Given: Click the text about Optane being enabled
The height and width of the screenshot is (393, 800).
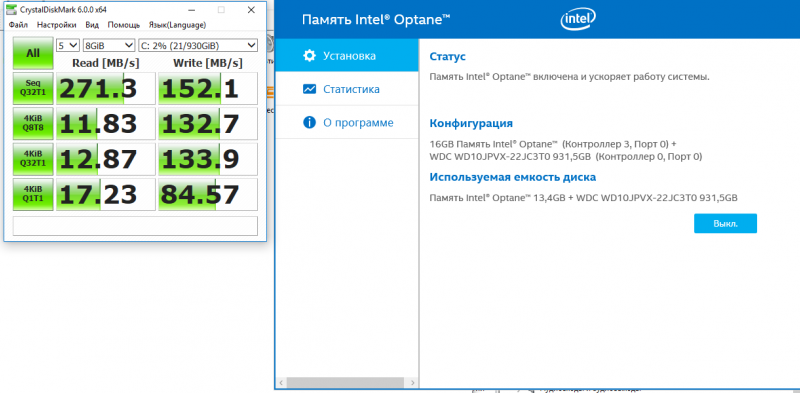Looking at the screenshot, I should (569, 77).
